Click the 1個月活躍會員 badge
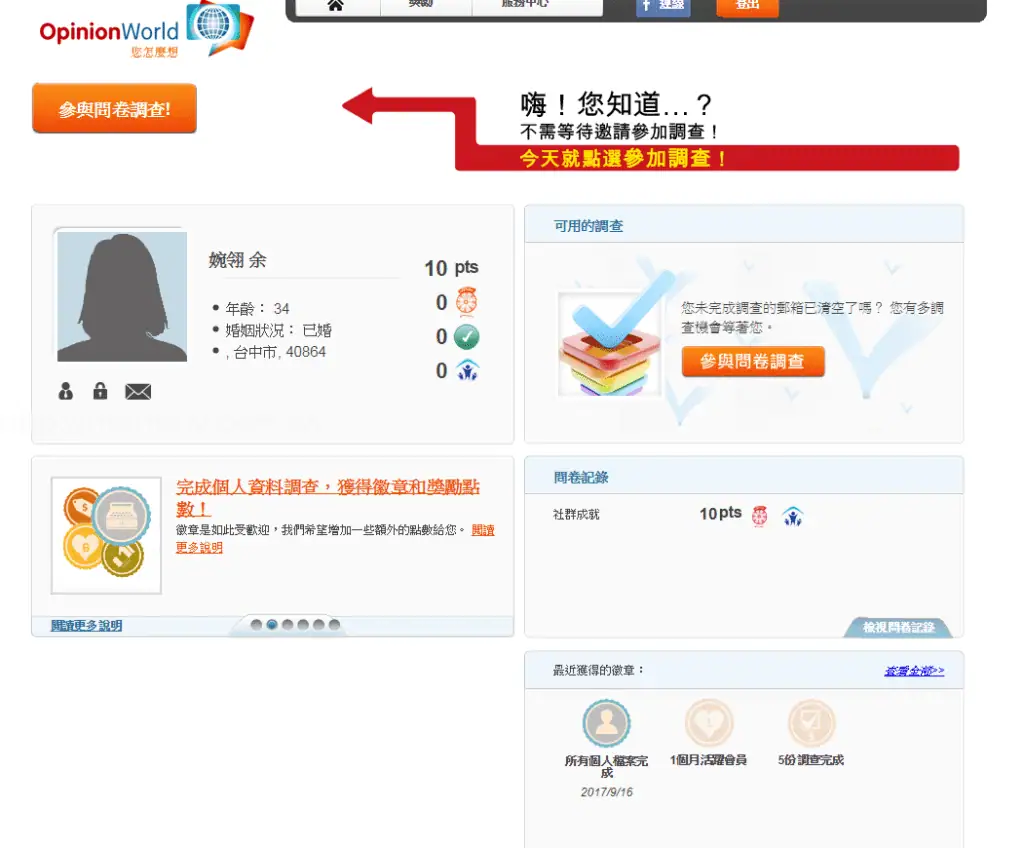 click(x=709, y=722)
